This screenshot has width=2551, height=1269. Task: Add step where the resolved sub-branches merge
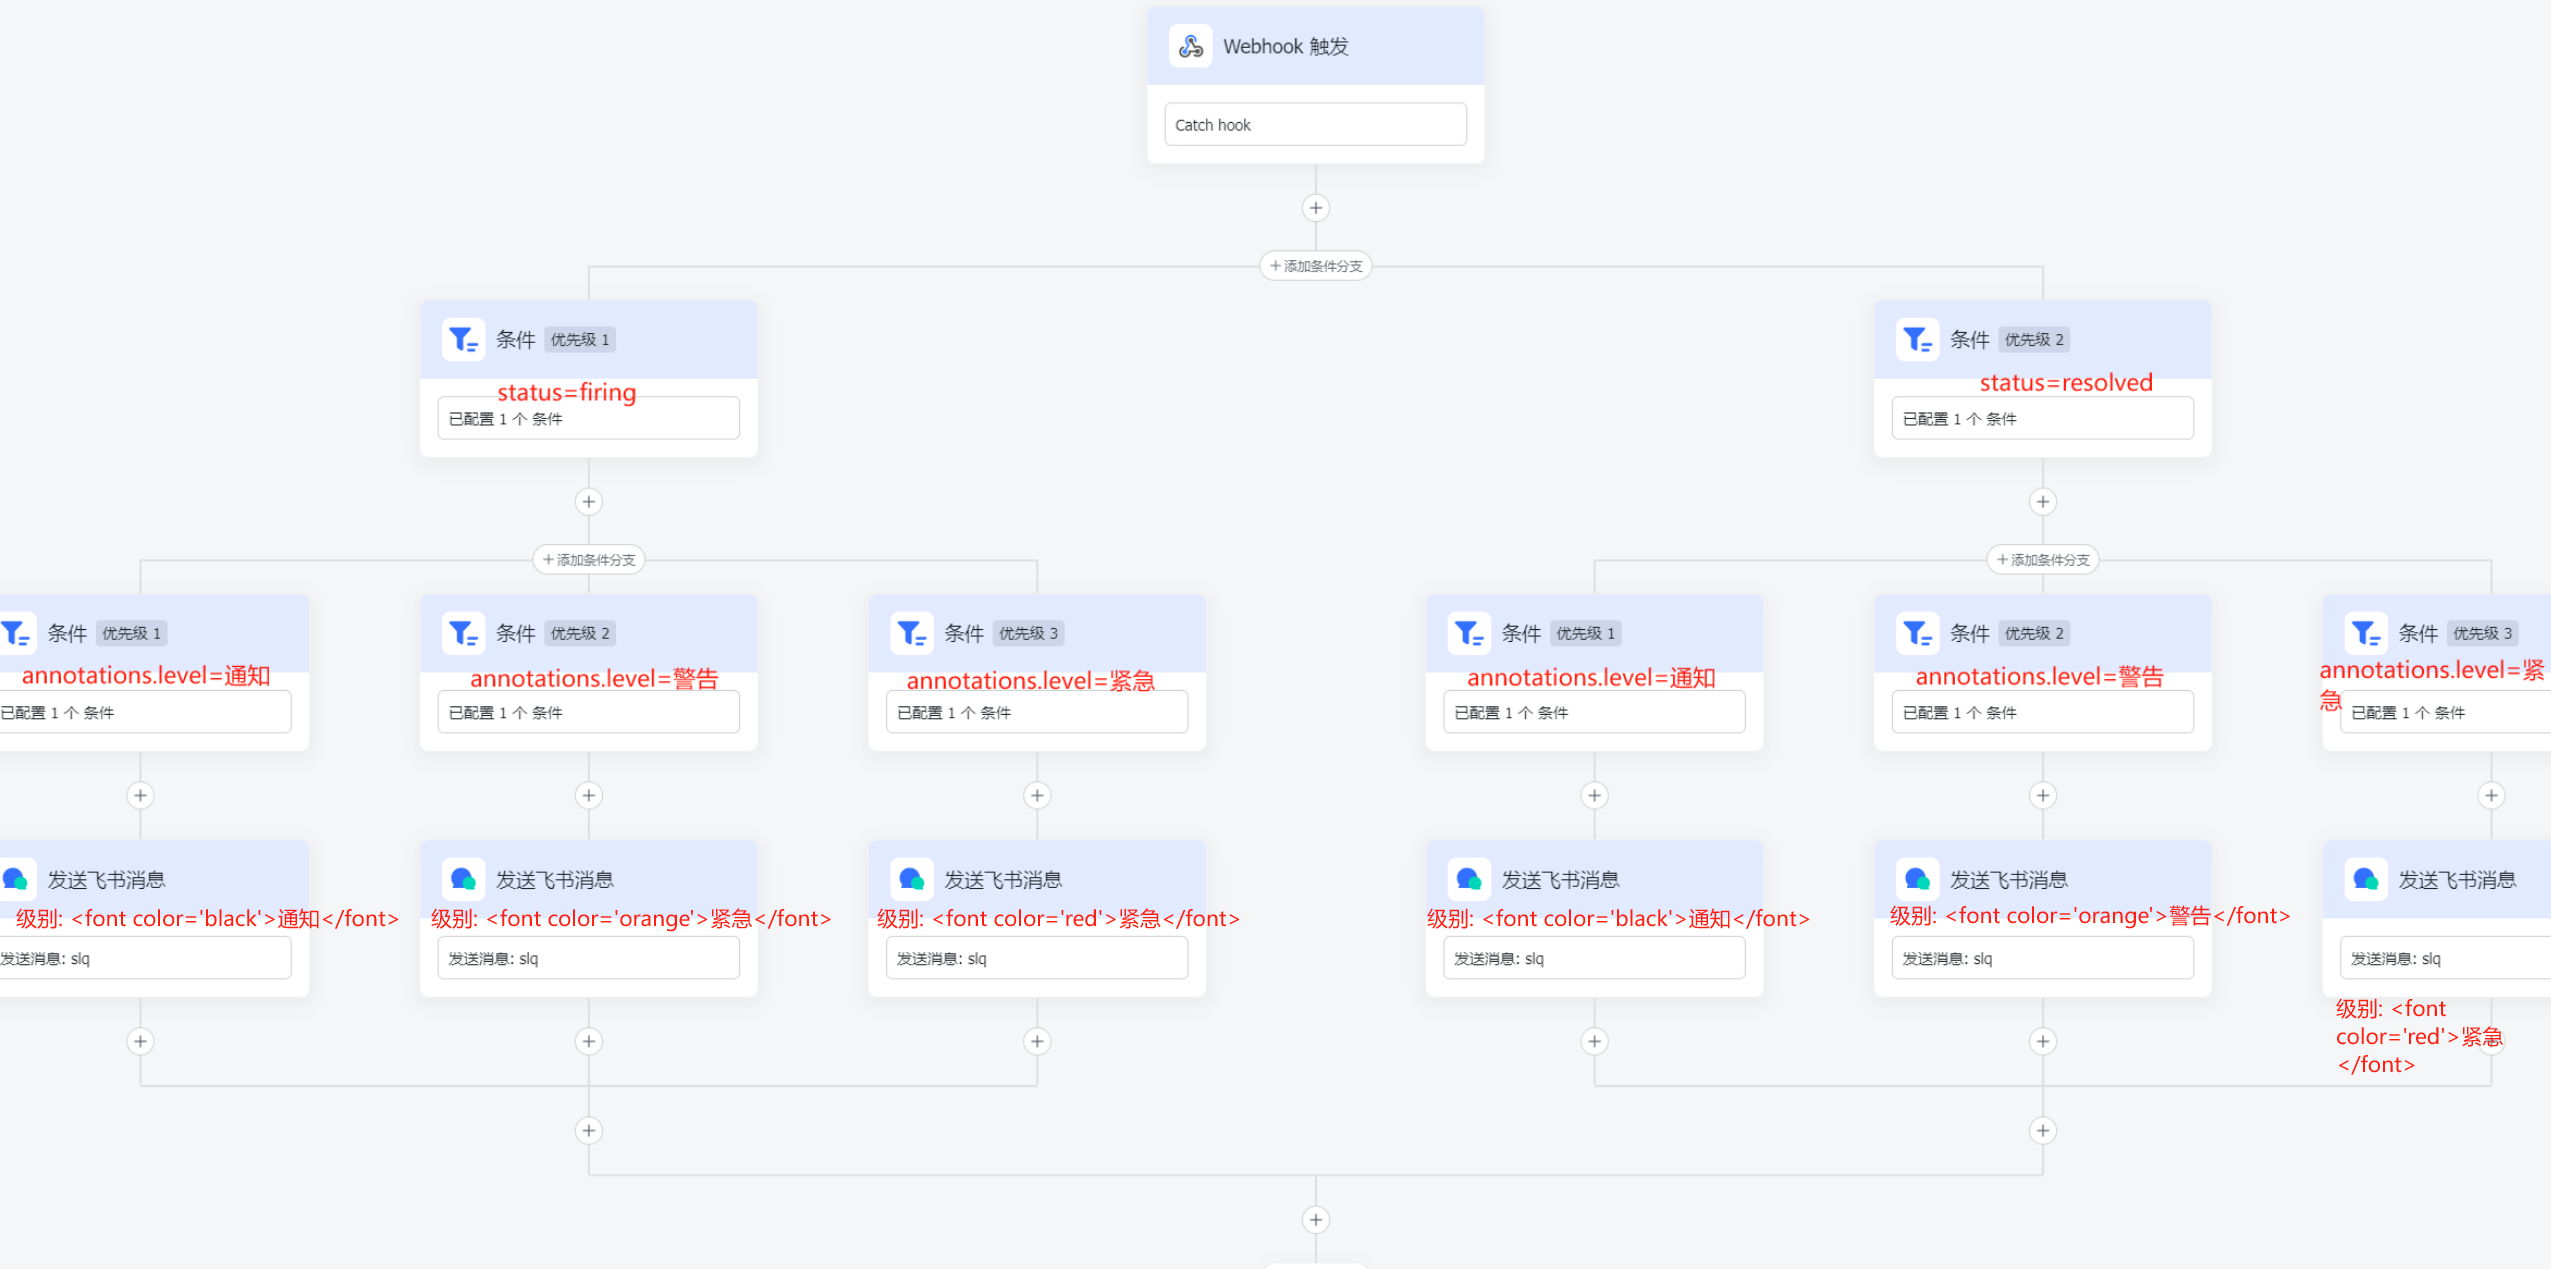pos(2043,1131)
